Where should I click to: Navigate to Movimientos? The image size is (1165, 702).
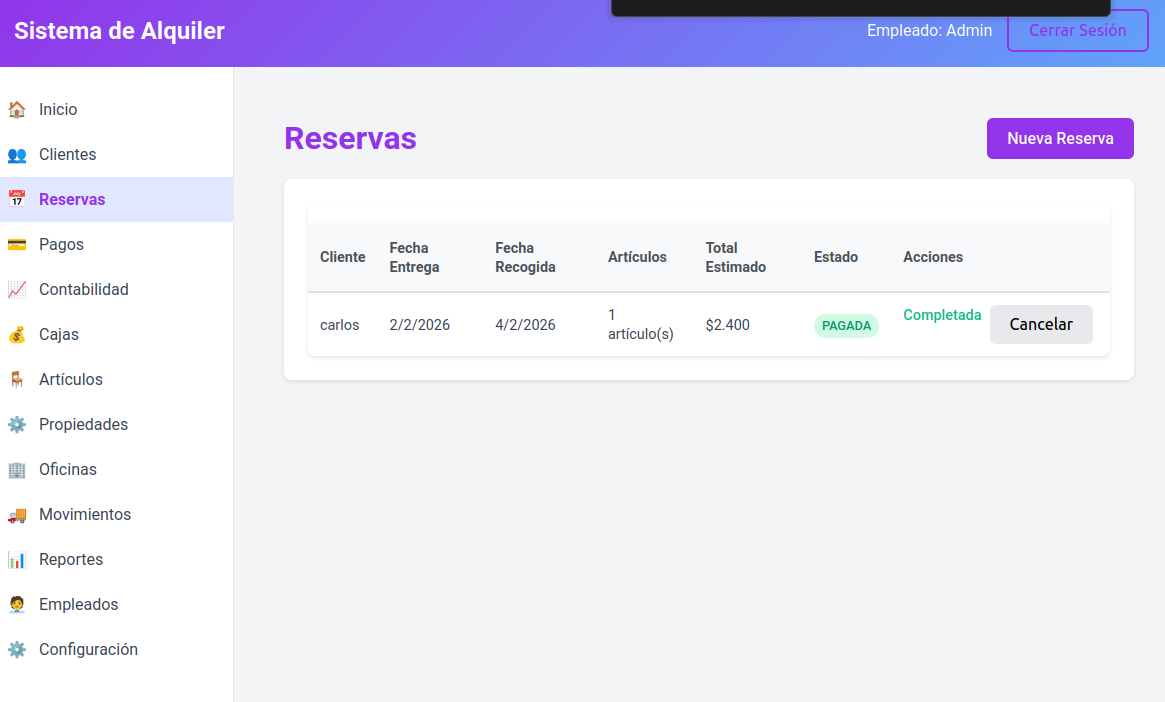[117, 514]
